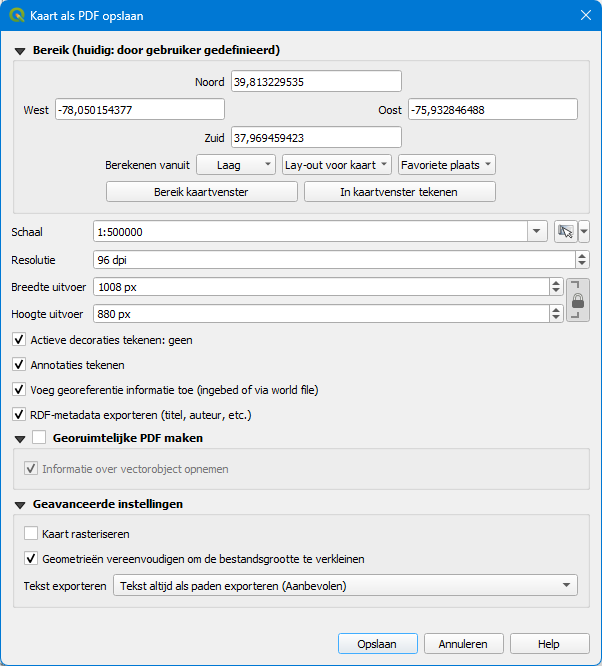This screenshot has height=666, width=602.
Task: Click the Bereik kaartvenster button
Action: pyautogui.click(x=202, y=191)
